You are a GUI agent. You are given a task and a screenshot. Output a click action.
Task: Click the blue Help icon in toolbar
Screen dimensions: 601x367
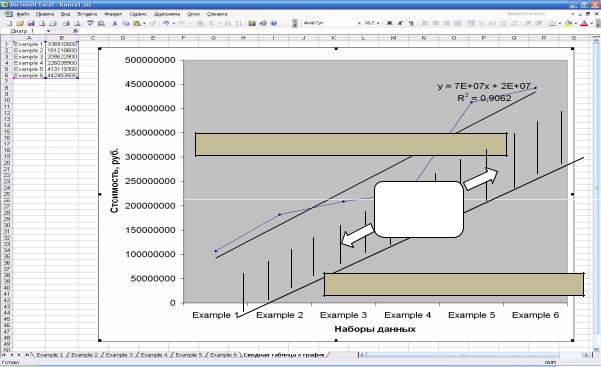[x=274, y=23]
